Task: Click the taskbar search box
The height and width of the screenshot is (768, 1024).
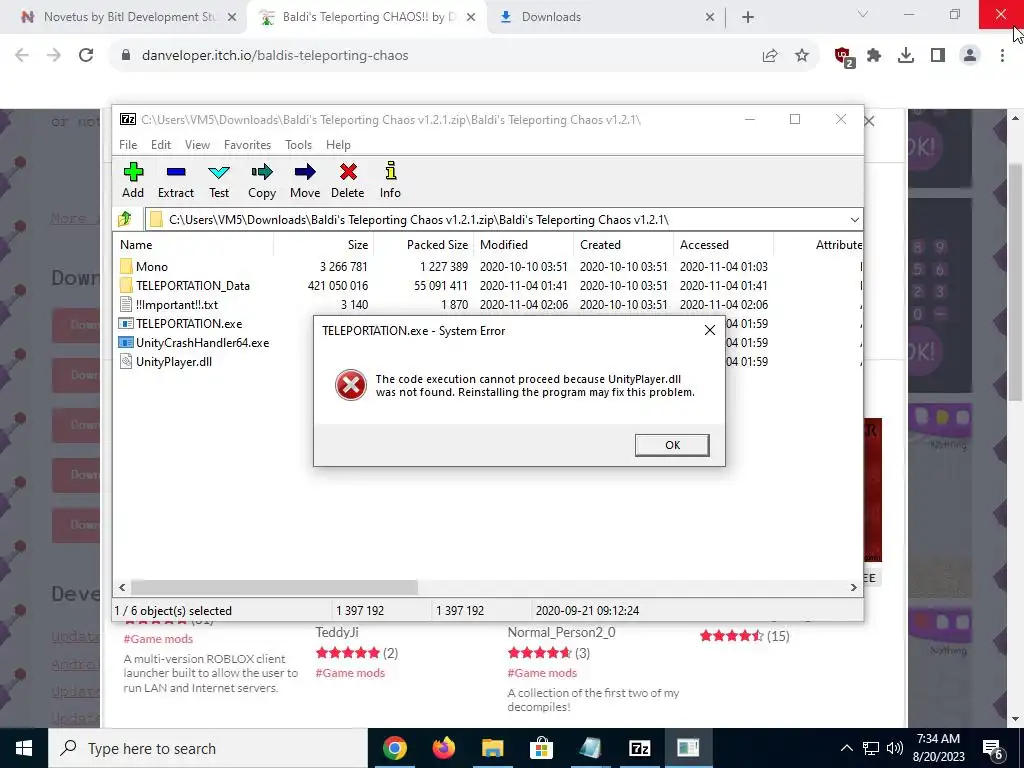Action: (208, 748)
